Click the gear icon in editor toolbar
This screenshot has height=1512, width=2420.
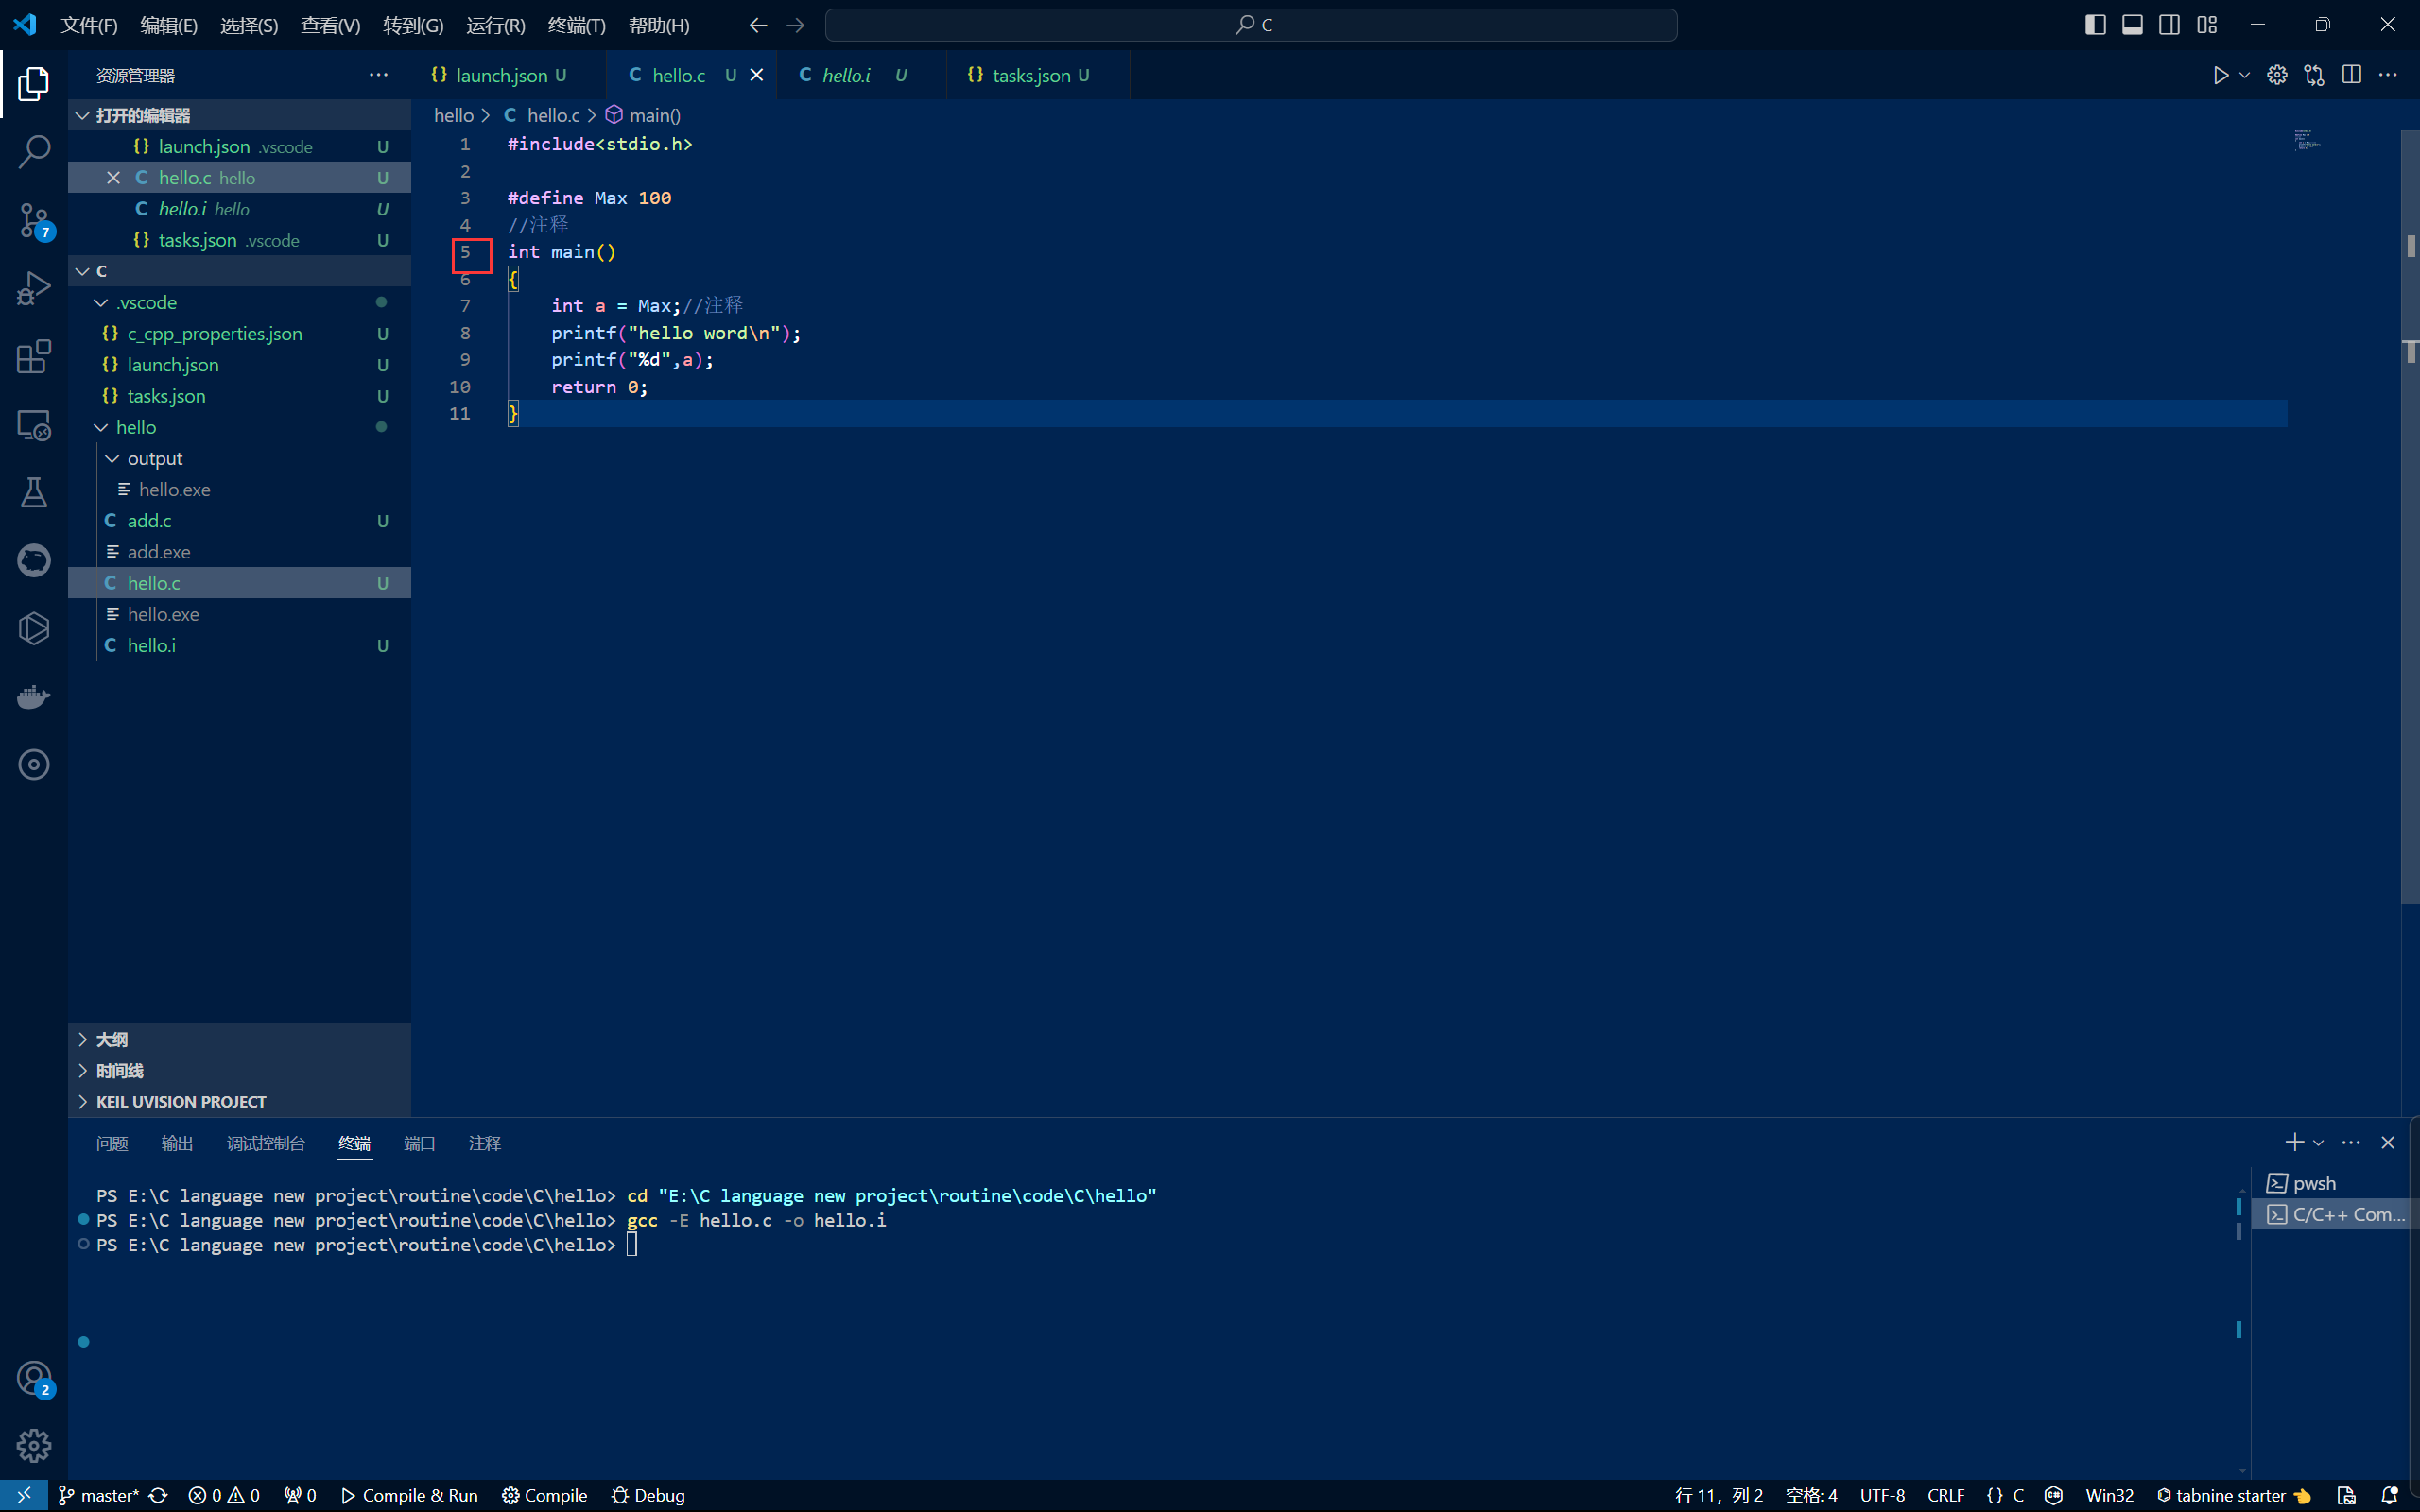coord(2277,75)
